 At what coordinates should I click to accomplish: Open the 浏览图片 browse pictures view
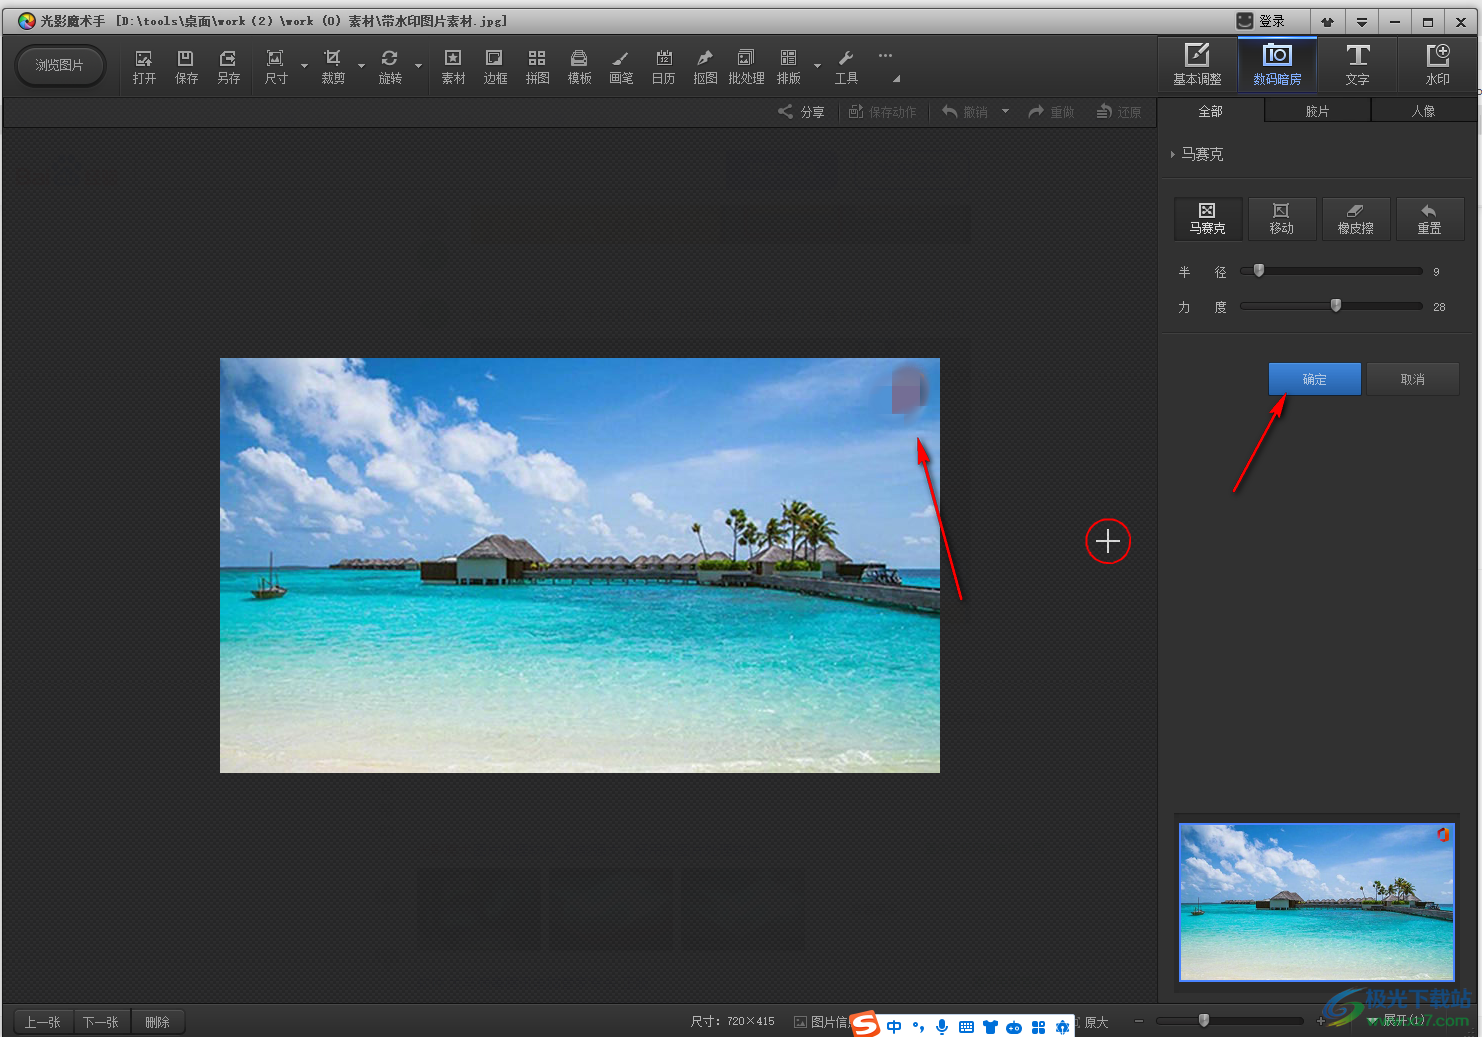coord(60,66)
